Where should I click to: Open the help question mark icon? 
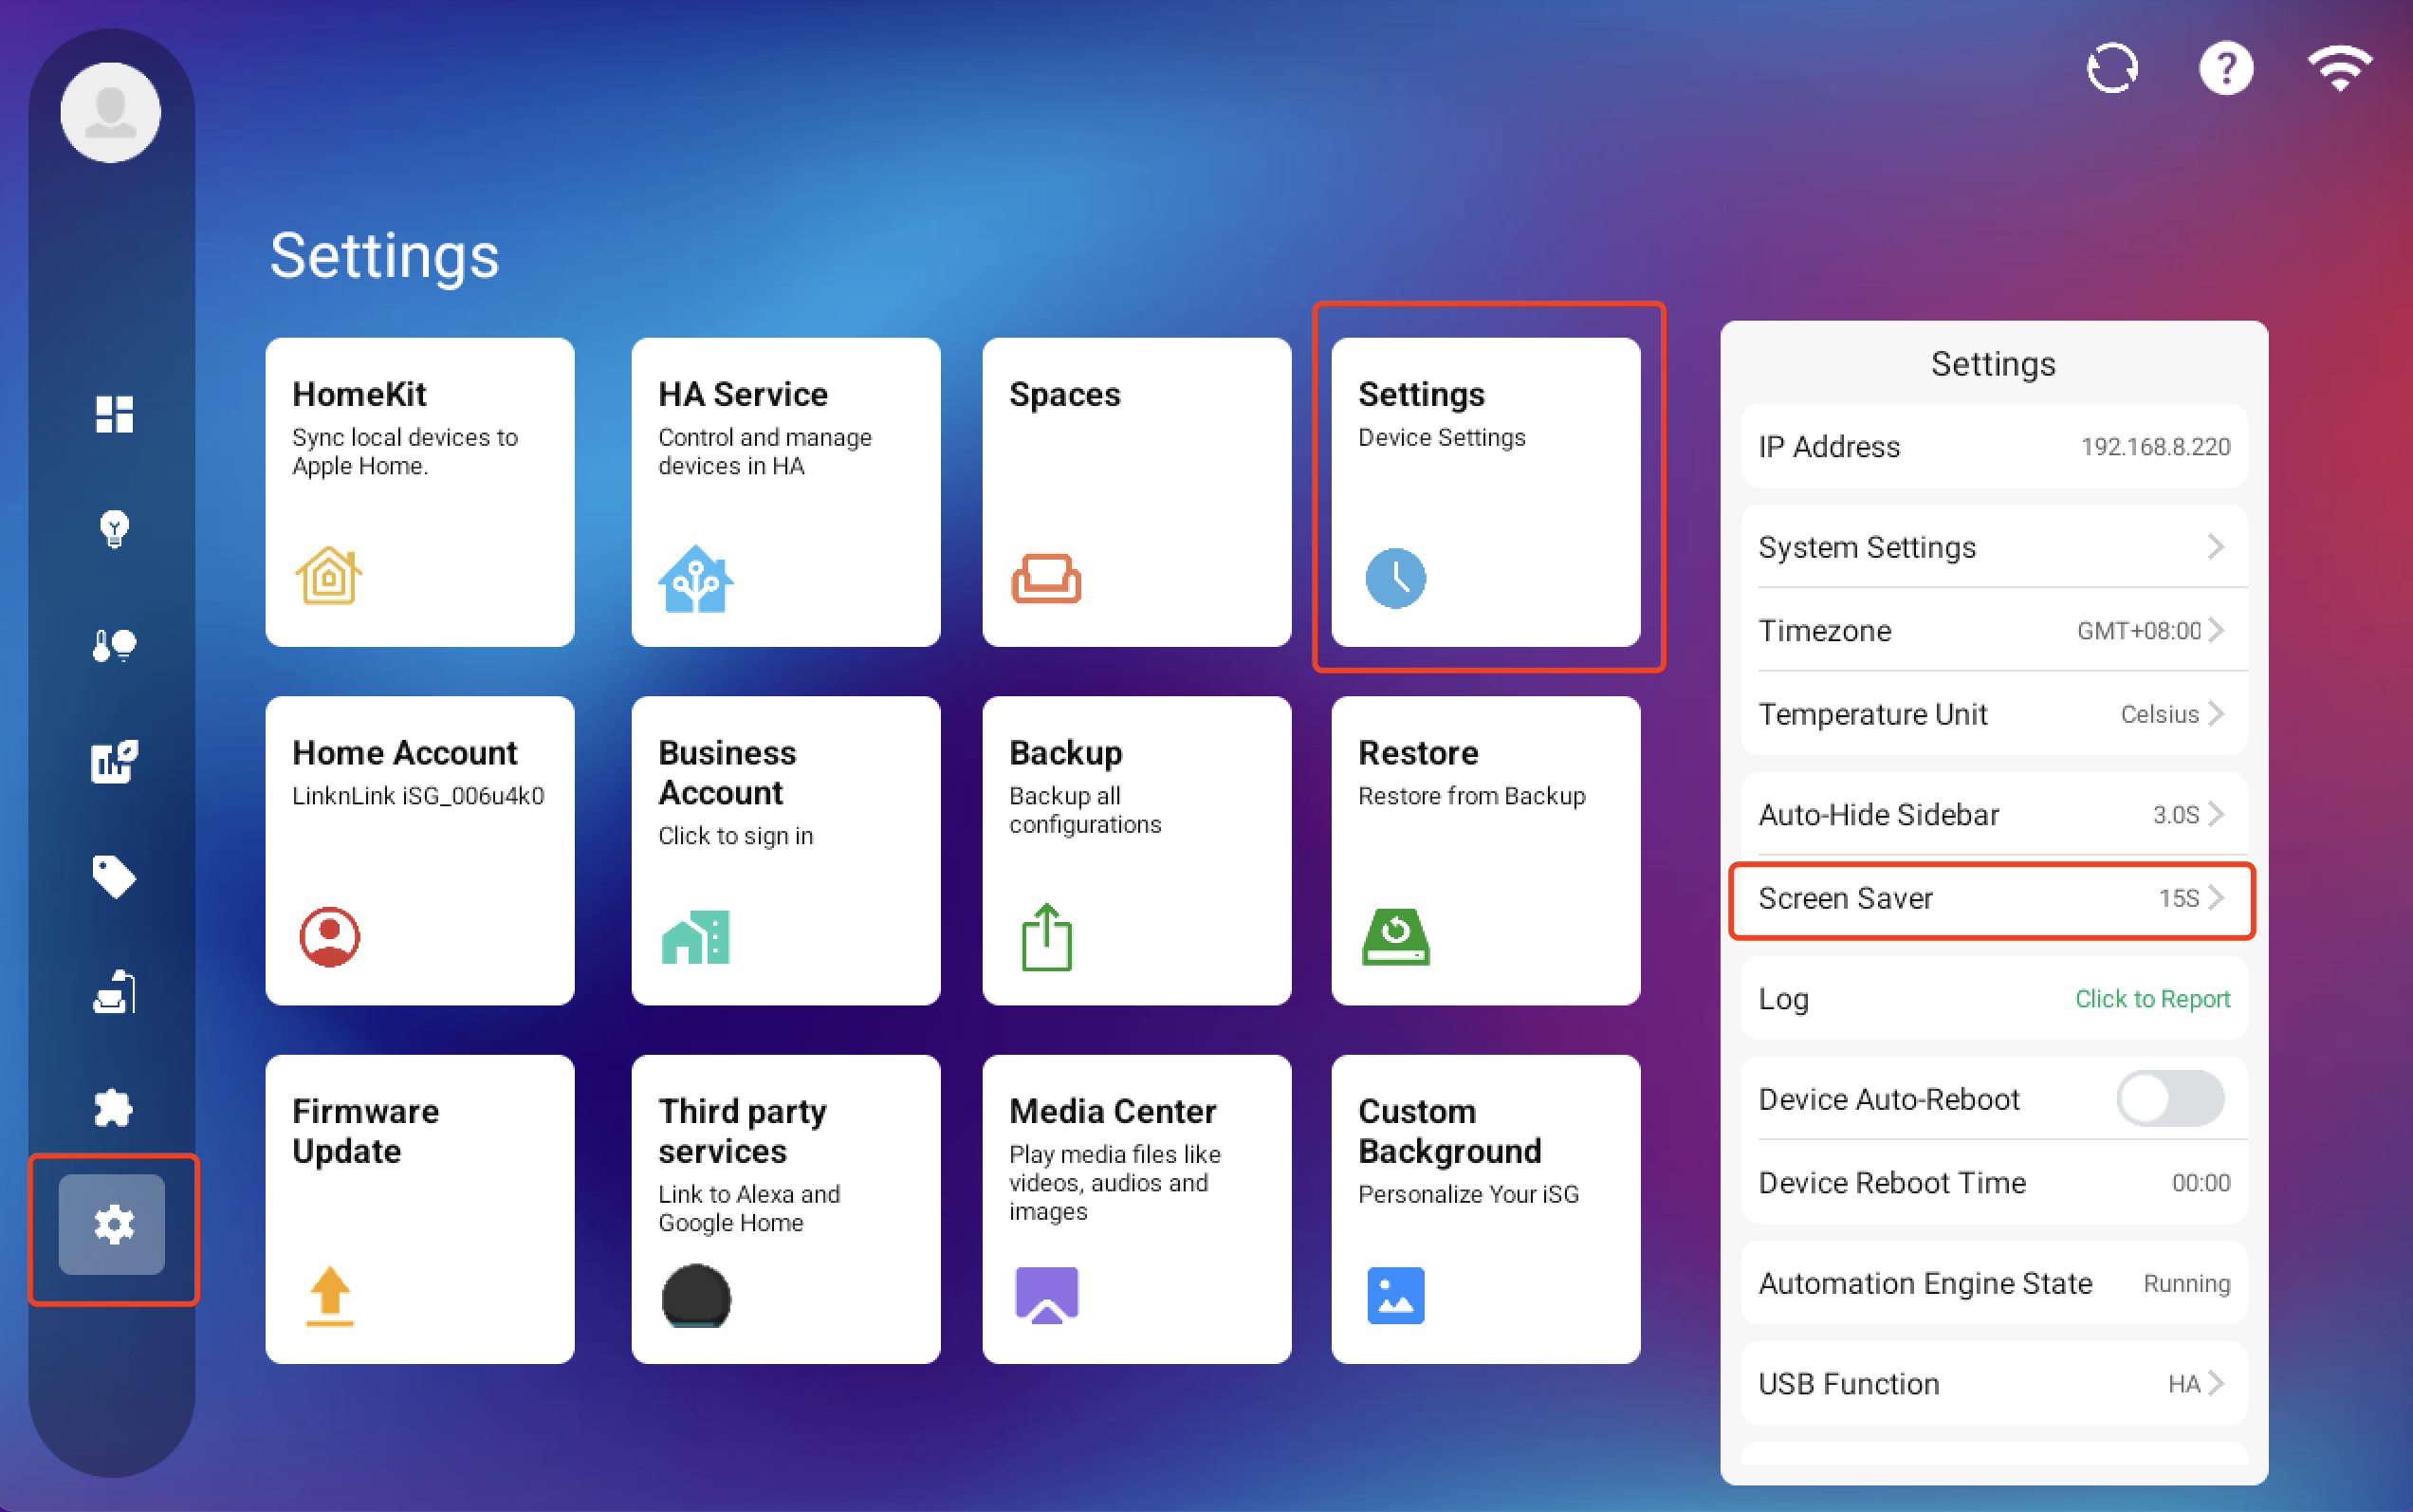click(x=2225, y=69)
